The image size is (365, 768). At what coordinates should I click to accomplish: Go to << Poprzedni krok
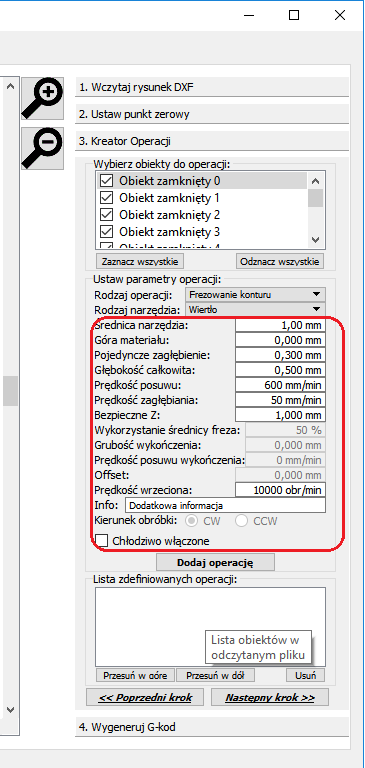[x=145, y=697]
